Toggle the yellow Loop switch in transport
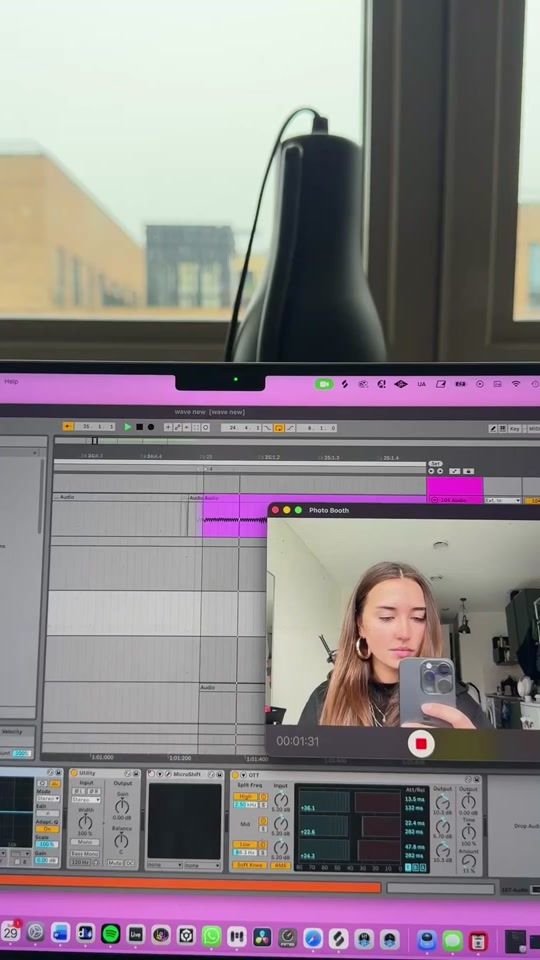The height and width of the screenshot is (960, 540). tap(279, 428)
